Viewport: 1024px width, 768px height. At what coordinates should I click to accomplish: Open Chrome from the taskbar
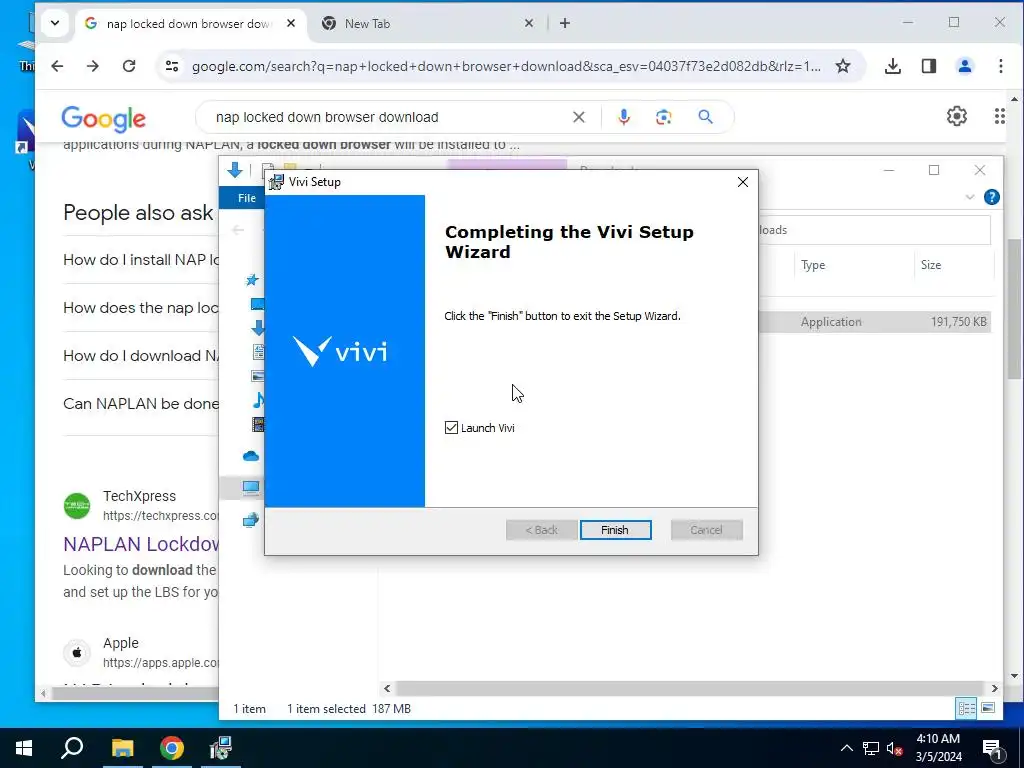click(172, 748)
